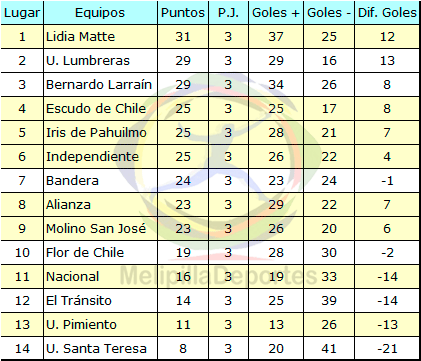
Task: Click the Lidia Matte team cell
Action: (x=100, y=37)
